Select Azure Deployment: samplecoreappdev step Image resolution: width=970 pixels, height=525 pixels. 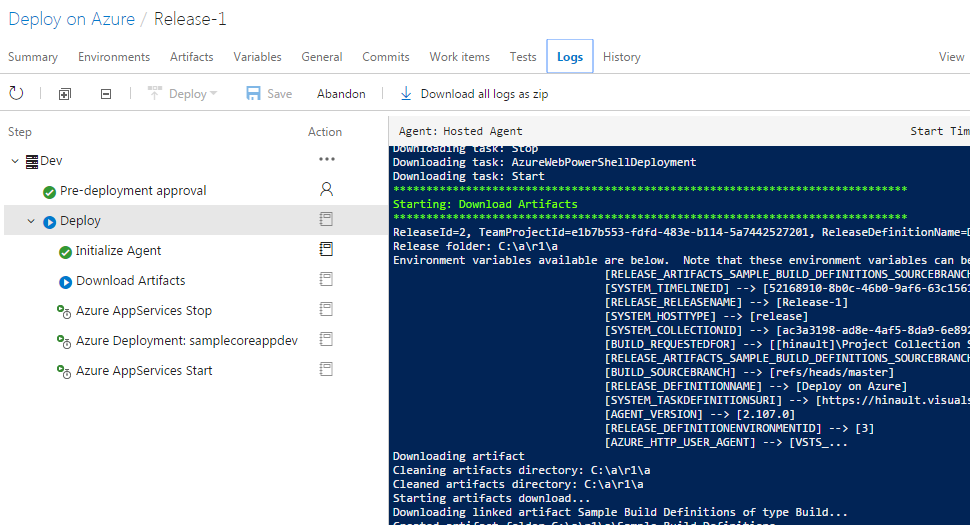point(187,341)
